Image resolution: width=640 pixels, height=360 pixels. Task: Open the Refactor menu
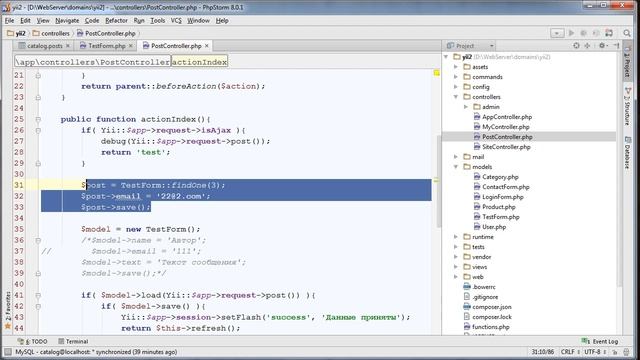click(x=116, y=20)
